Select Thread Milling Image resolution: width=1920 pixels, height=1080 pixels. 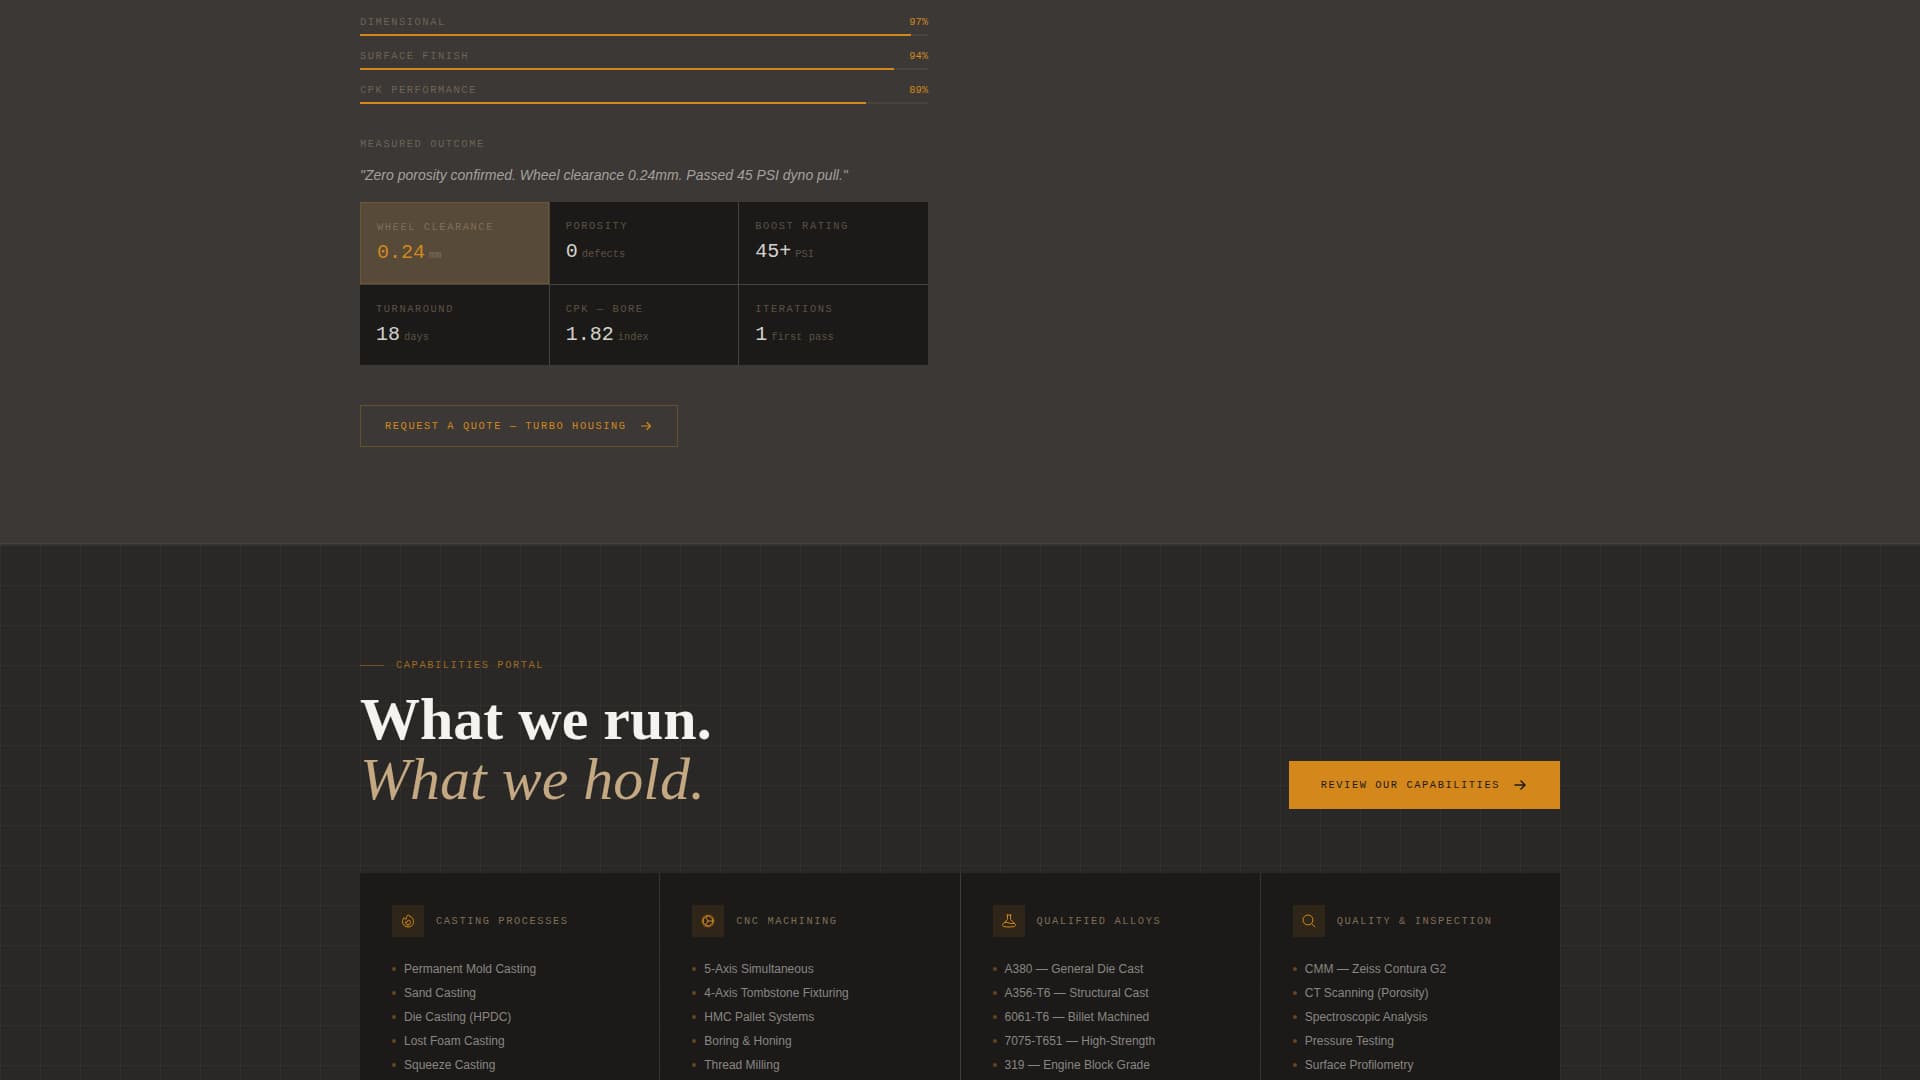point(741,1064)
